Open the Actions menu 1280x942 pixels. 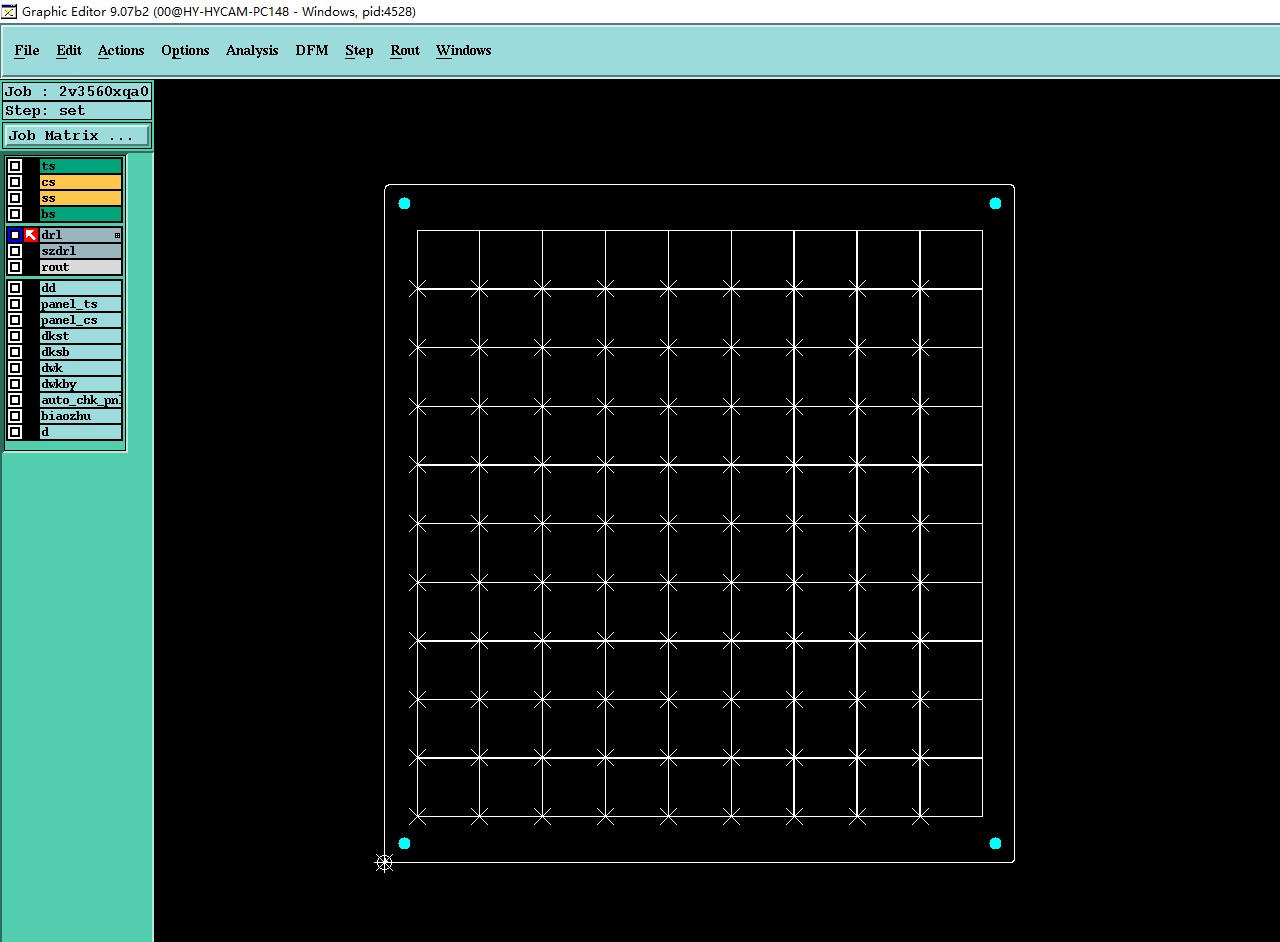pos(121,50)
